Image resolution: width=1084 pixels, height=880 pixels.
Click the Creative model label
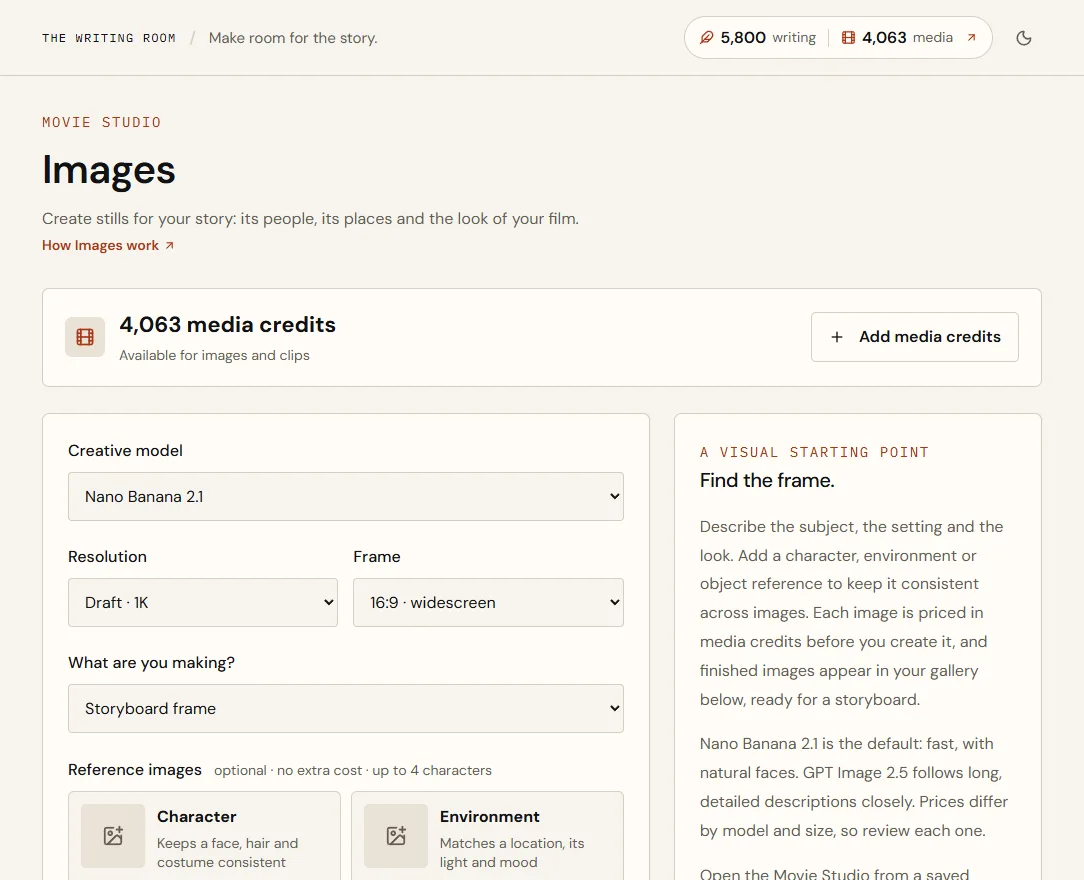[125, 451]
